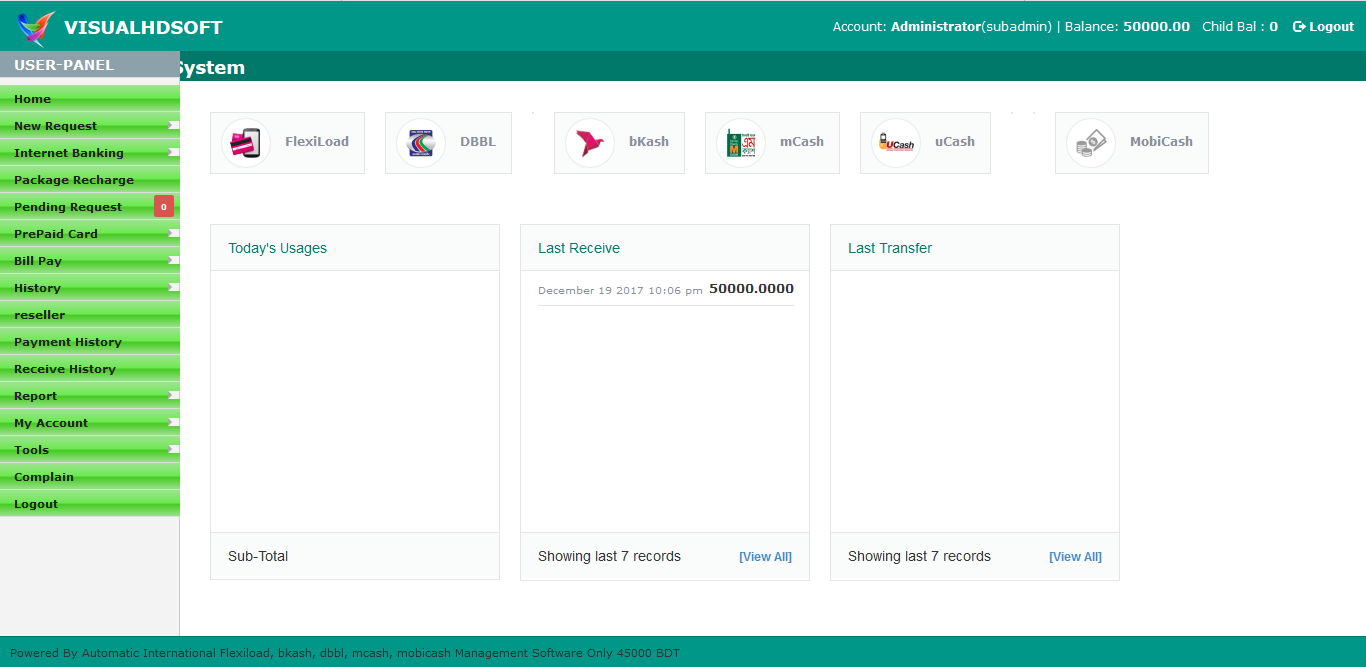Click the Child Bal value in header
This screenshot has width=1366, height=667.
pos(1274,27)
